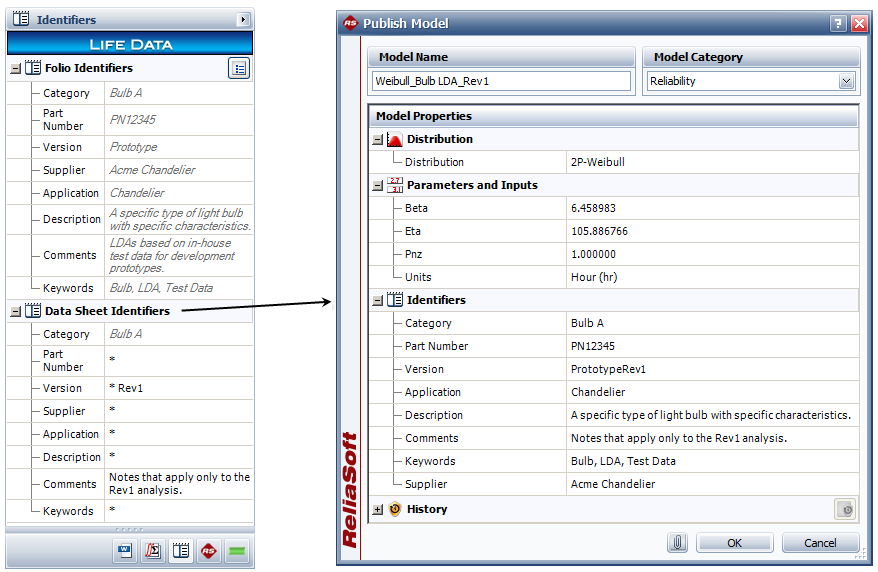The image size is (878, 572).
Task: Select the Life Data panel header
Action: (x=130, y=44)
